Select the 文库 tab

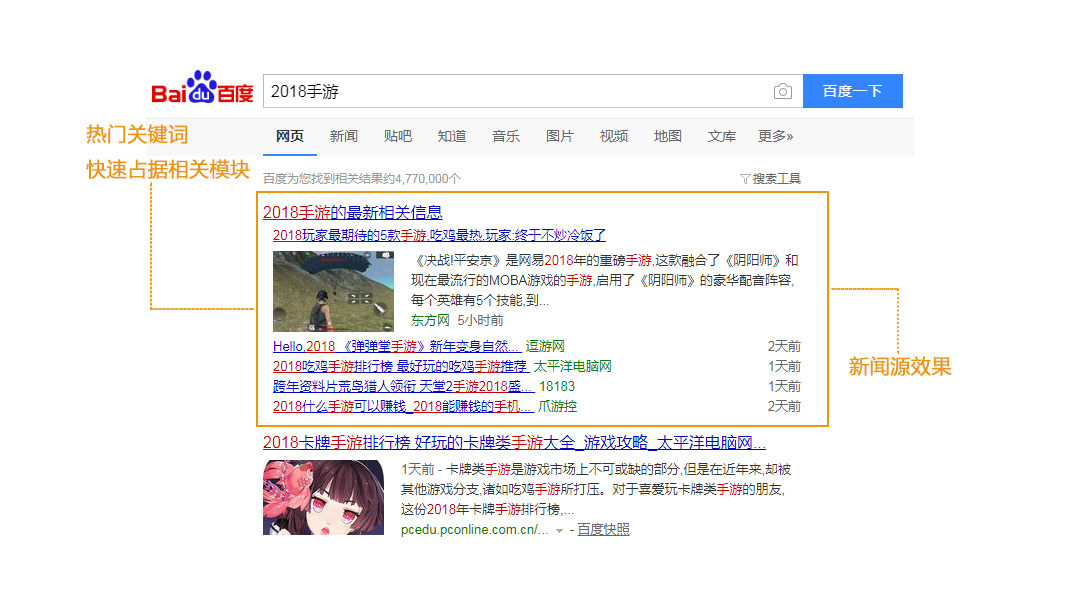tap(721, 137)
